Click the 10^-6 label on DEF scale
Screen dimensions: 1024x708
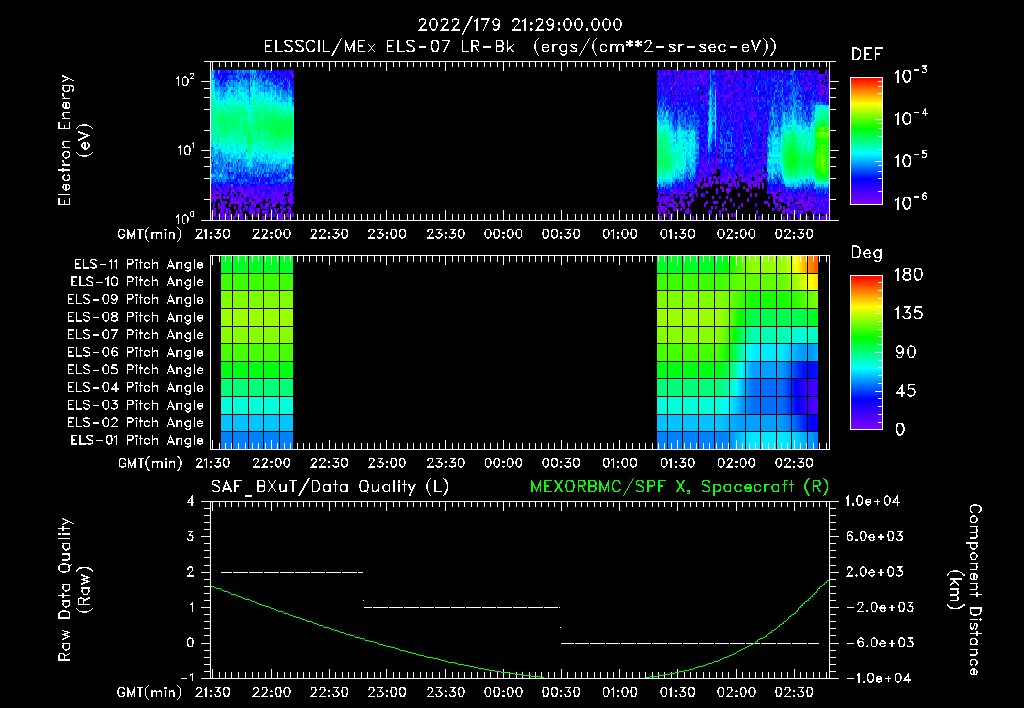coord(910,202)
